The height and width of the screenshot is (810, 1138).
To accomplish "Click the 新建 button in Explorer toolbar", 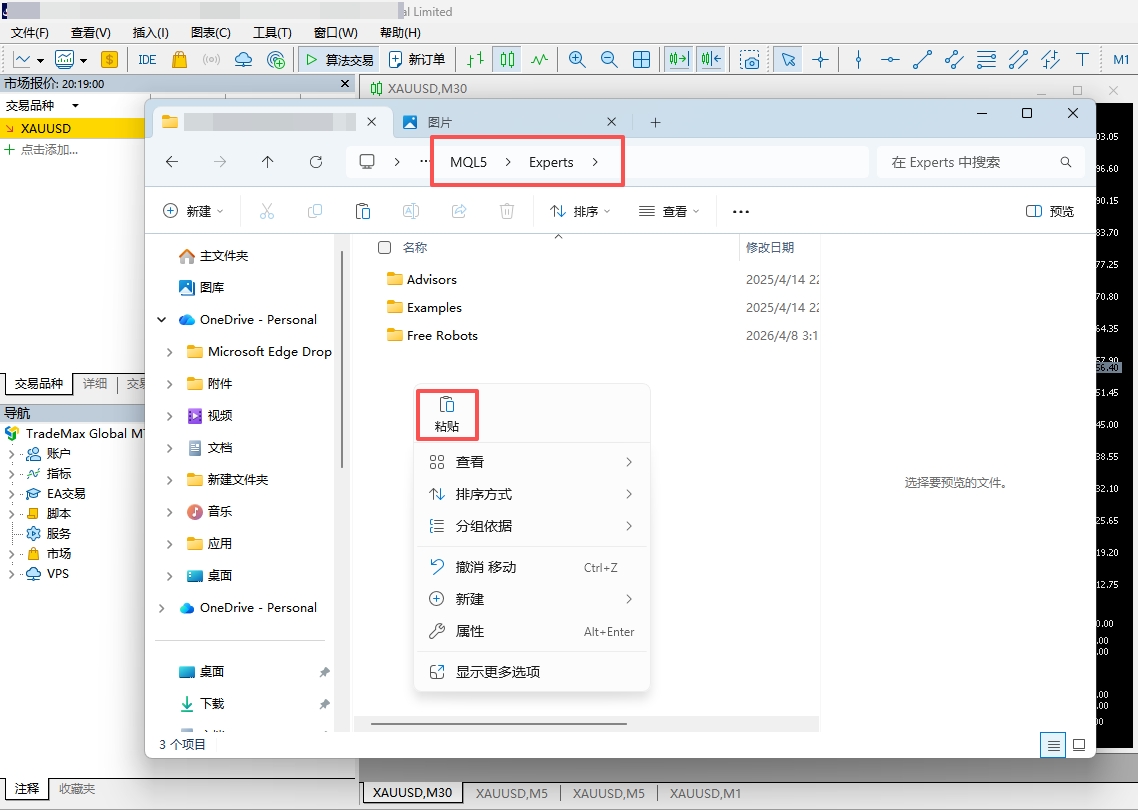I will 192,211.
